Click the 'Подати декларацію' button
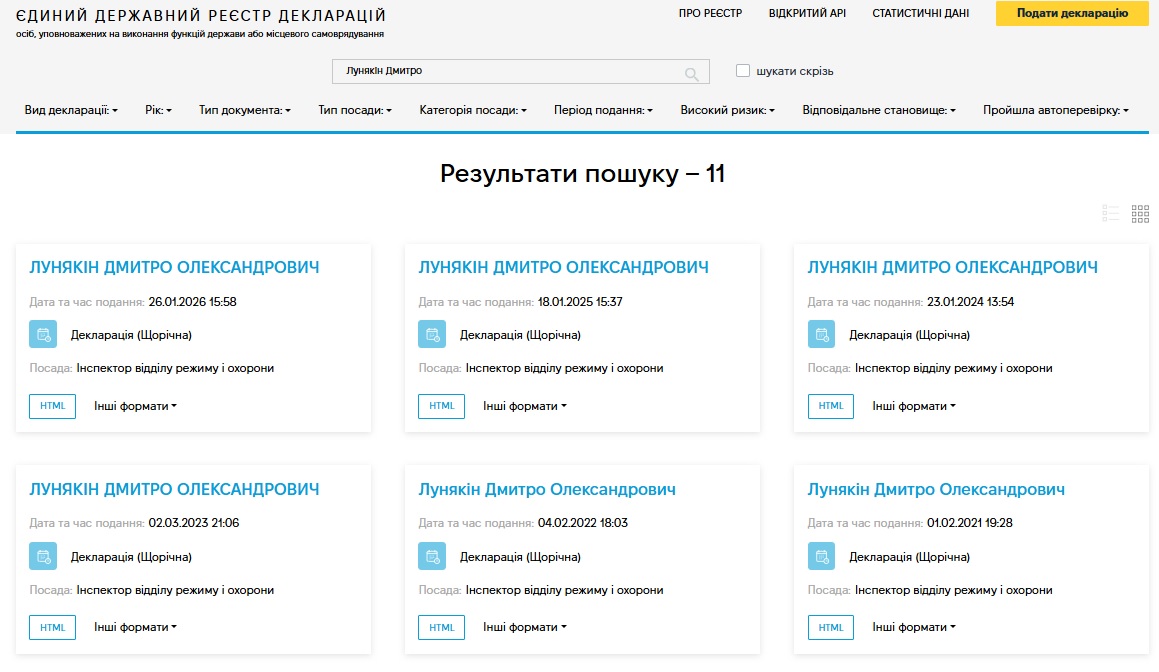Image resolution: width=1159 pixels, height=672 pixels. tap(1072, 13)
